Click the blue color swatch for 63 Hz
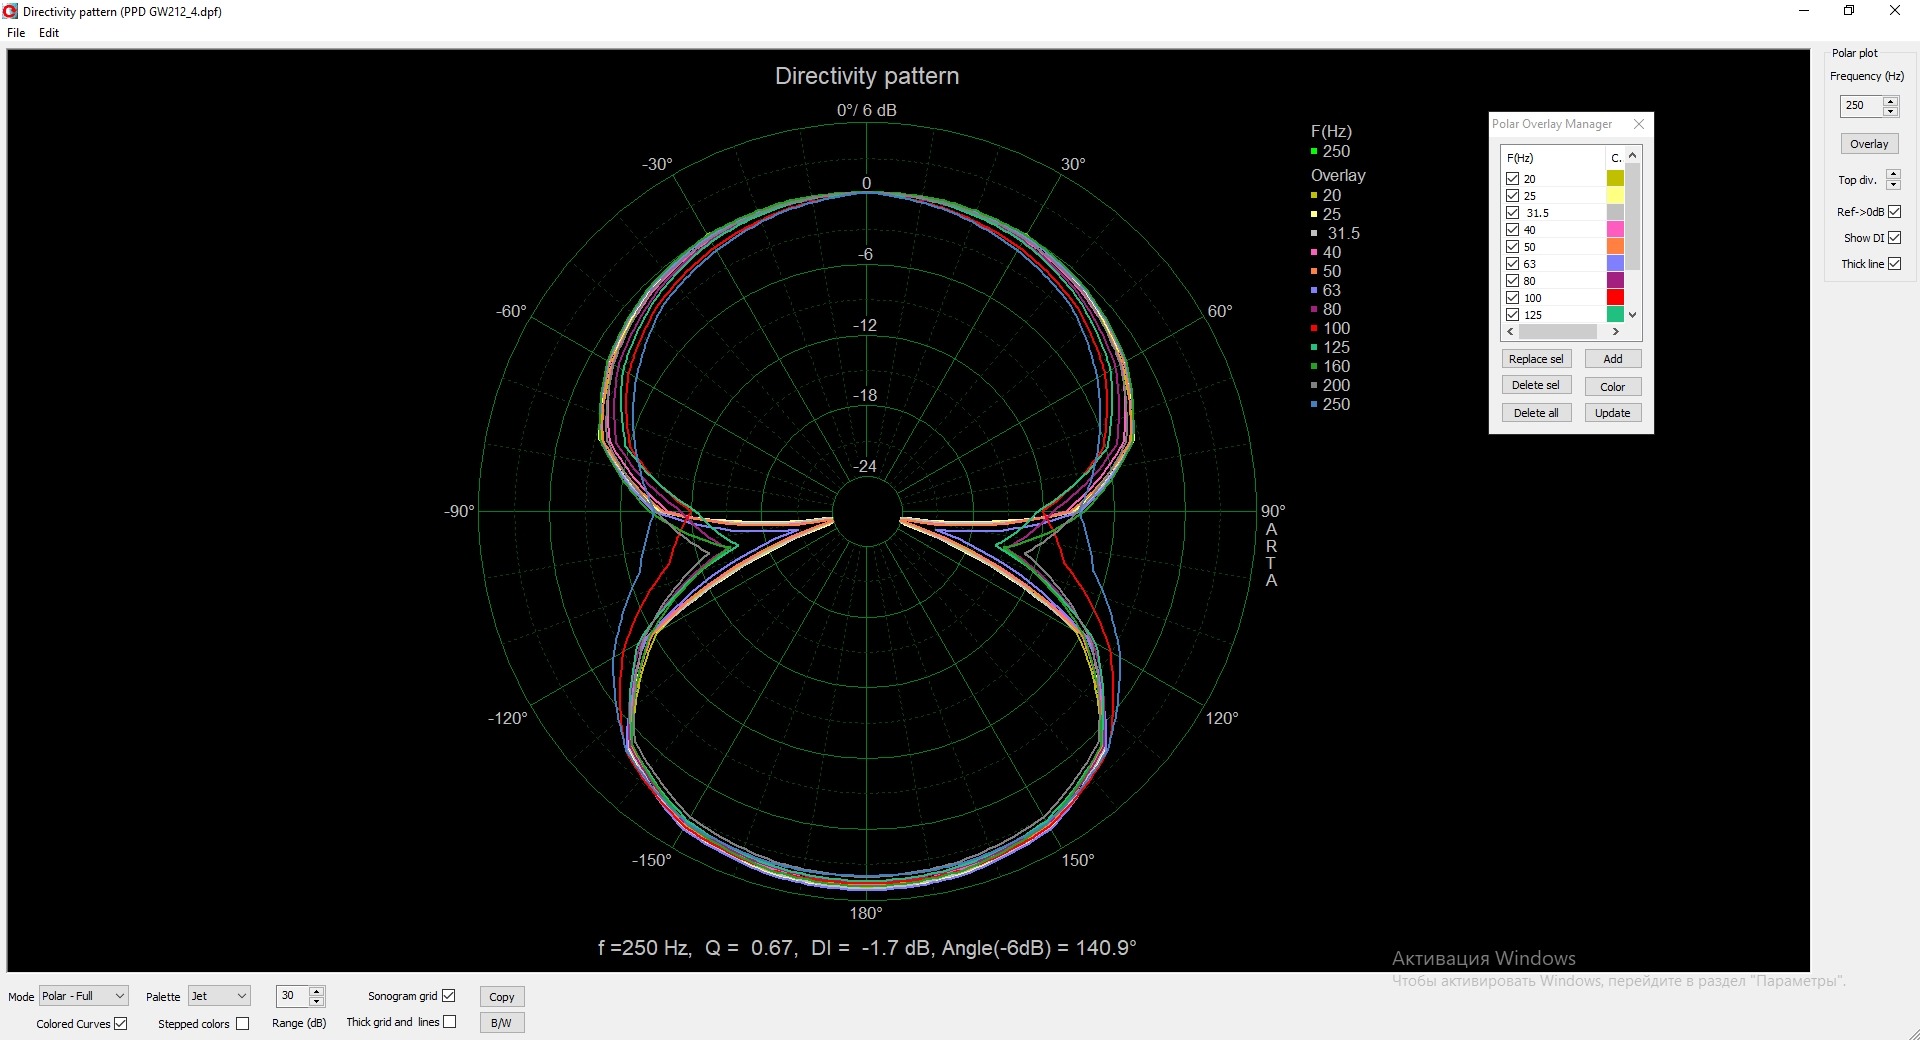This screenshot has width=1920, height=1040. coord(1615,264)
